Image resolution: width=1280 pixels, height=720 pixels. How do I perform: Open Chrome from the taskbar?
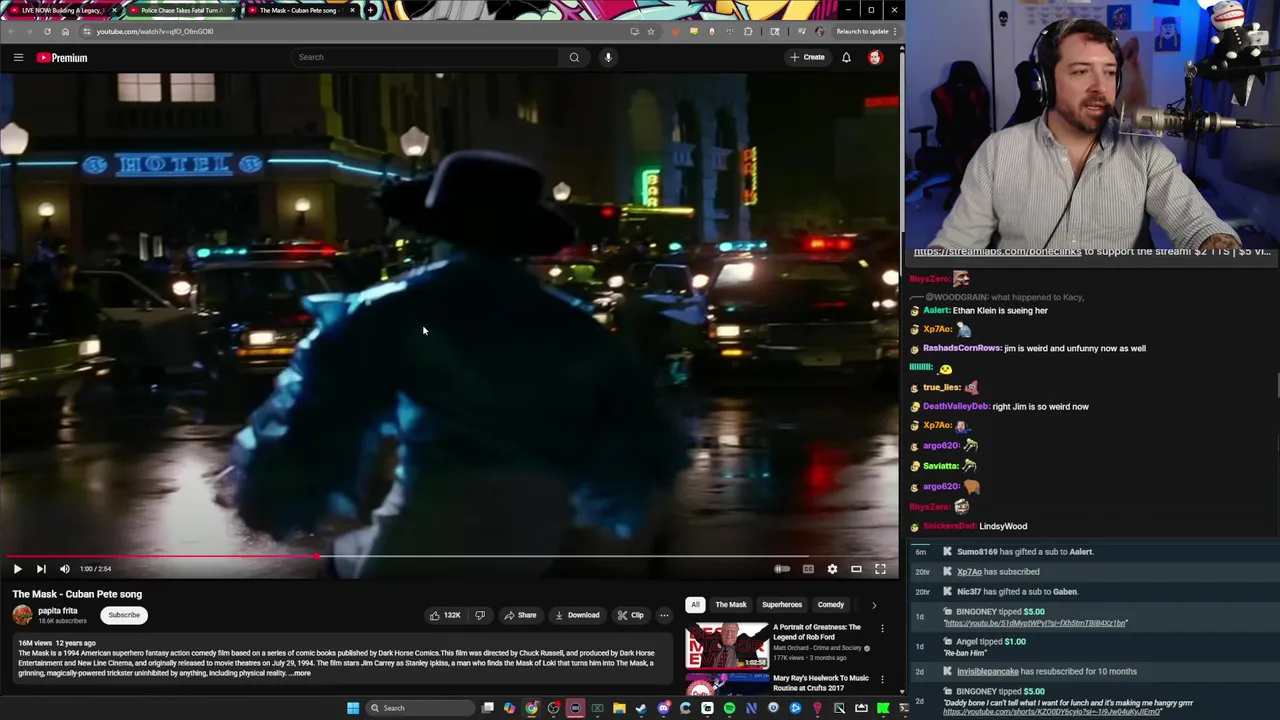point(531,708)
